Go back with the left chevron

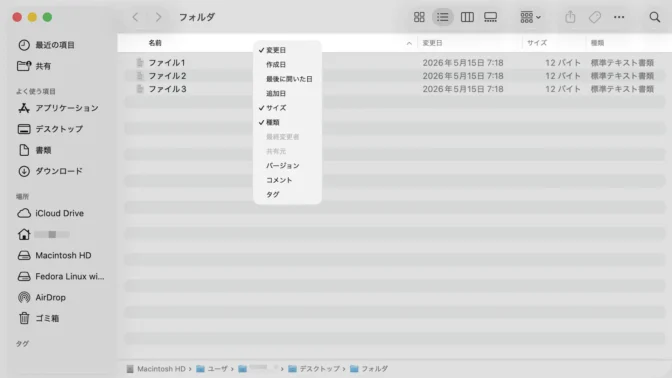pyautogui.click(x=135, y=17)
